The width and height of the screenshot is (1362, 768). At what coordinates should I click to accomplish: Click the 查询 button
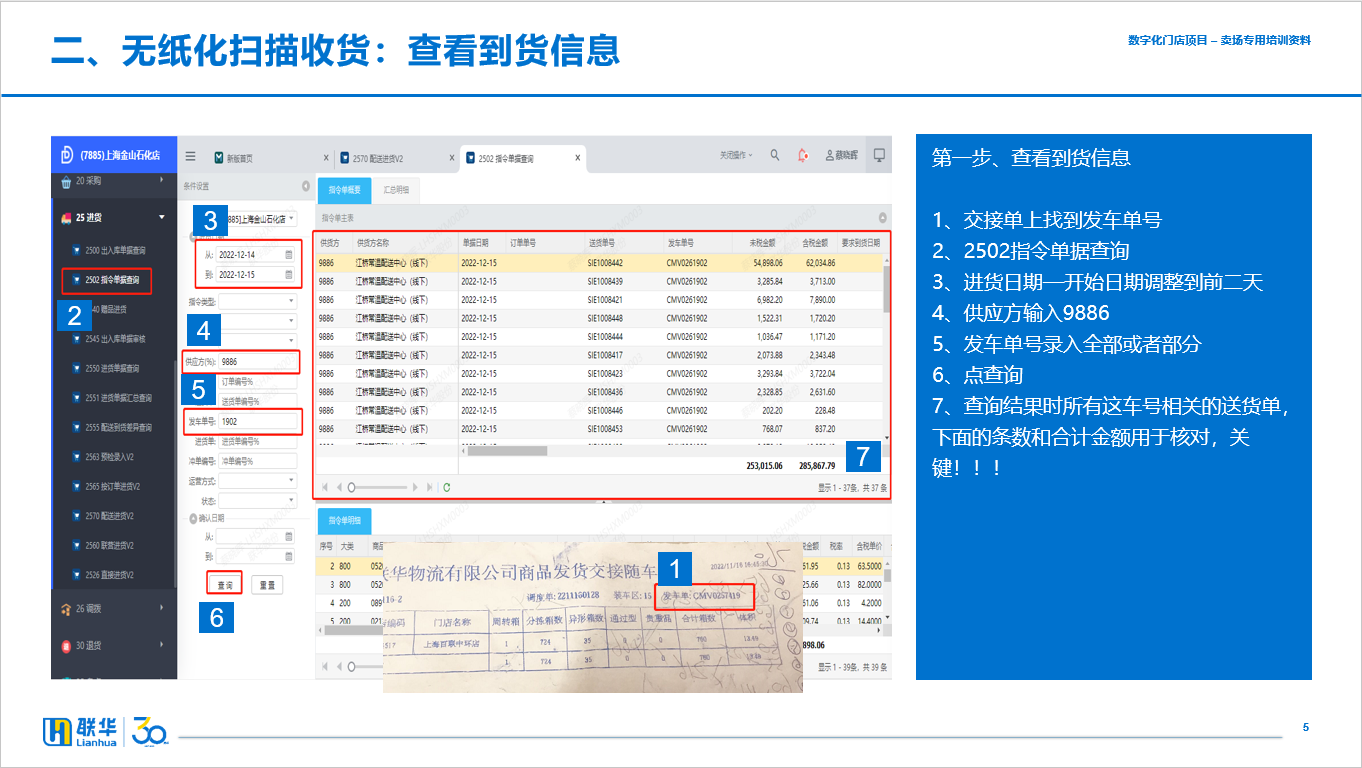point(224,584)
